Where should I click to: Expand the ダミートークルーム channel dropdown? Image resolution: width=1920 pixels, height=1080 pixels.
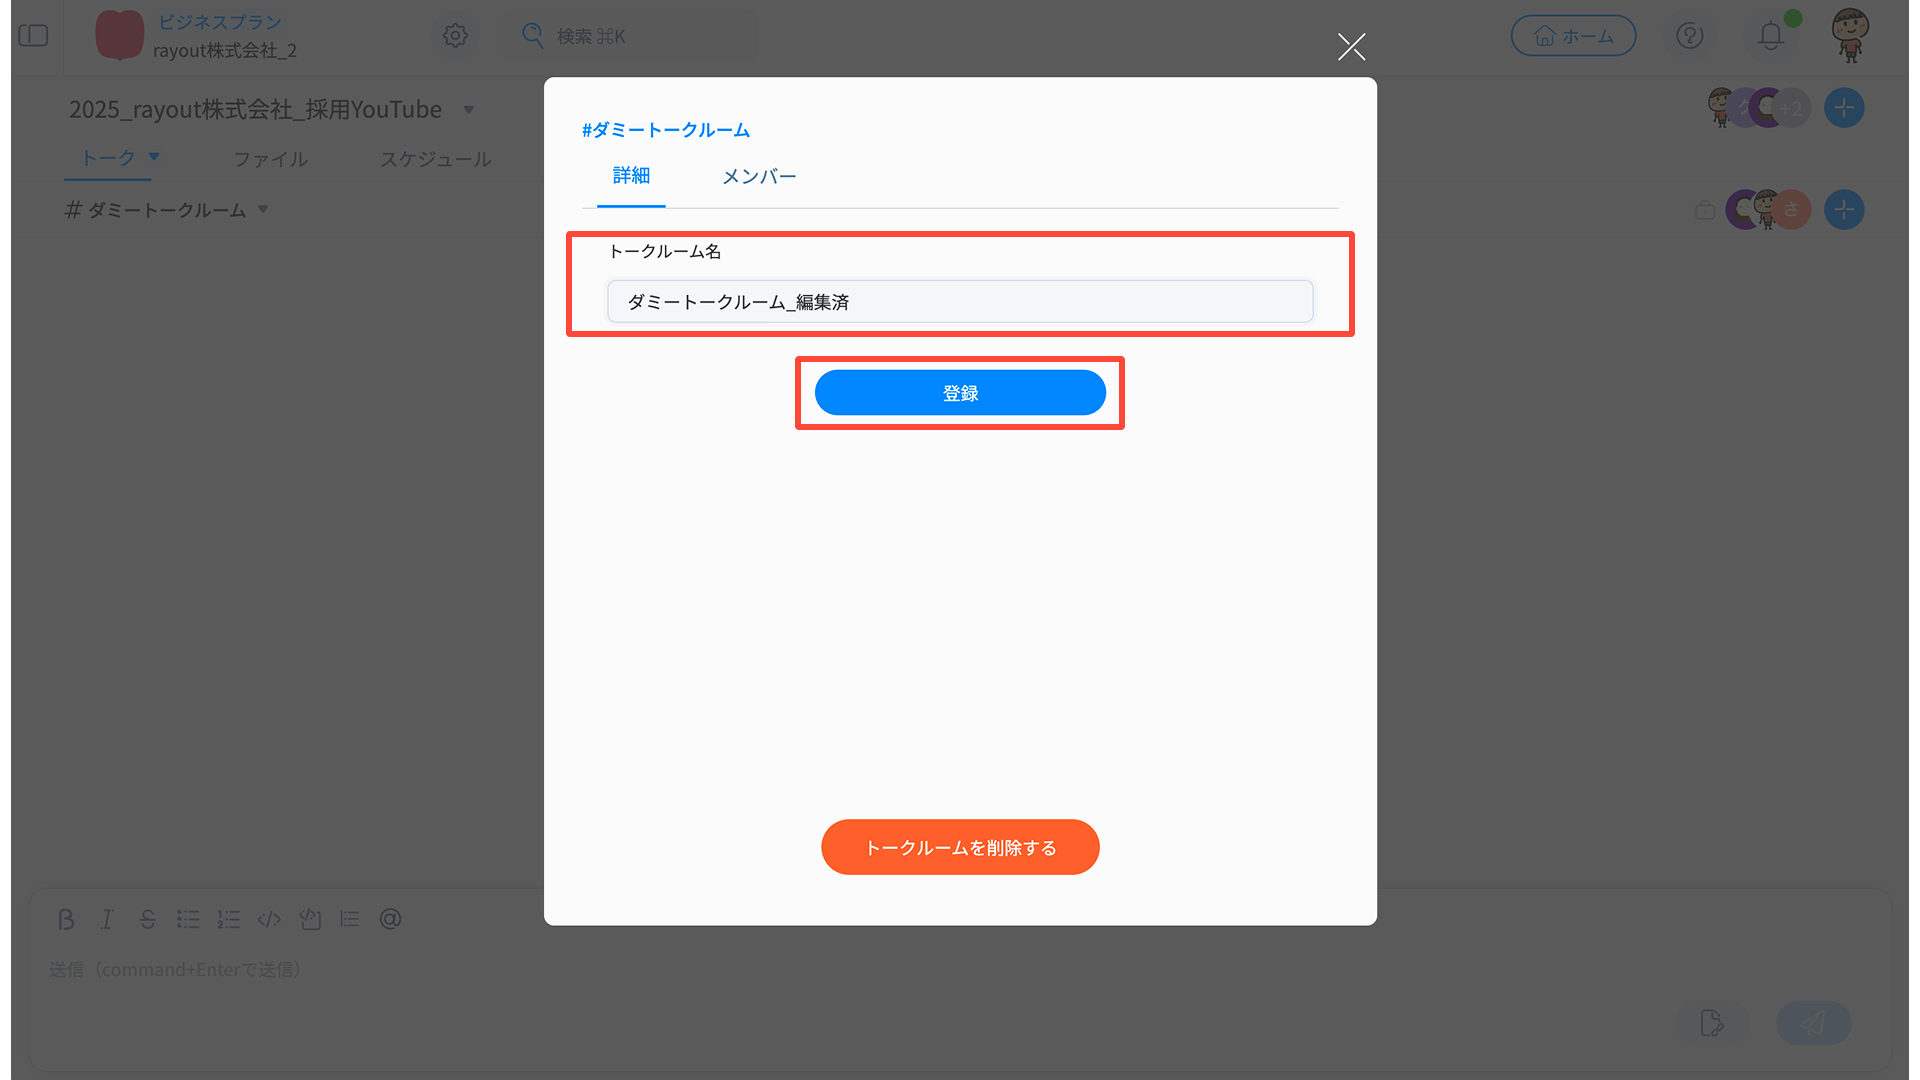tap(263, 210)
